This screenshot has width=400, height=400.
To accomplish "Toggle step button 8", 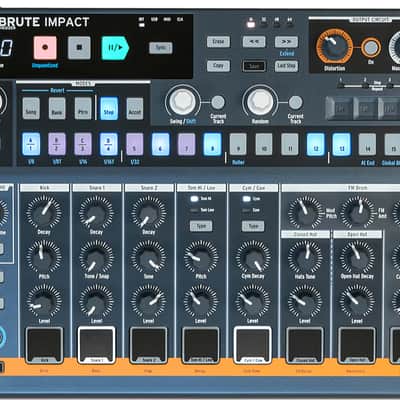I will point(212,144).
